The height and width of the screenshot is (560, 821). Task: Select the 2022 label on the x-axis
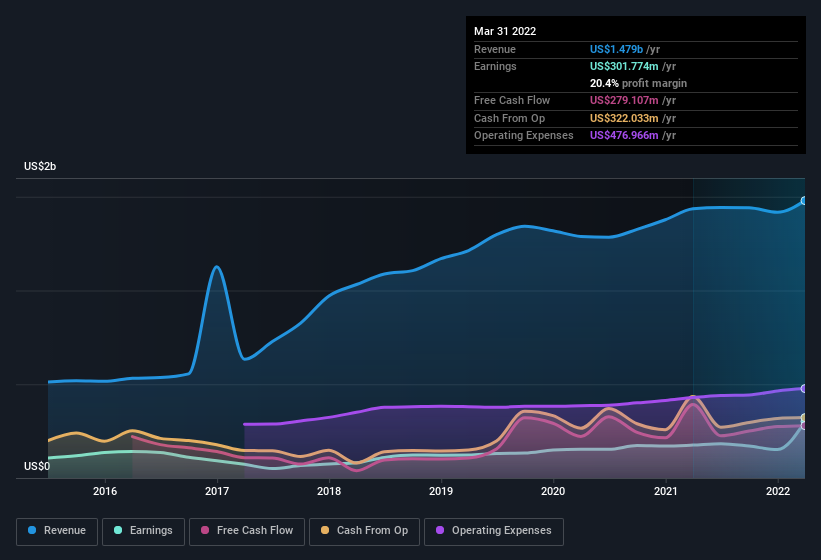pos(778,491)
